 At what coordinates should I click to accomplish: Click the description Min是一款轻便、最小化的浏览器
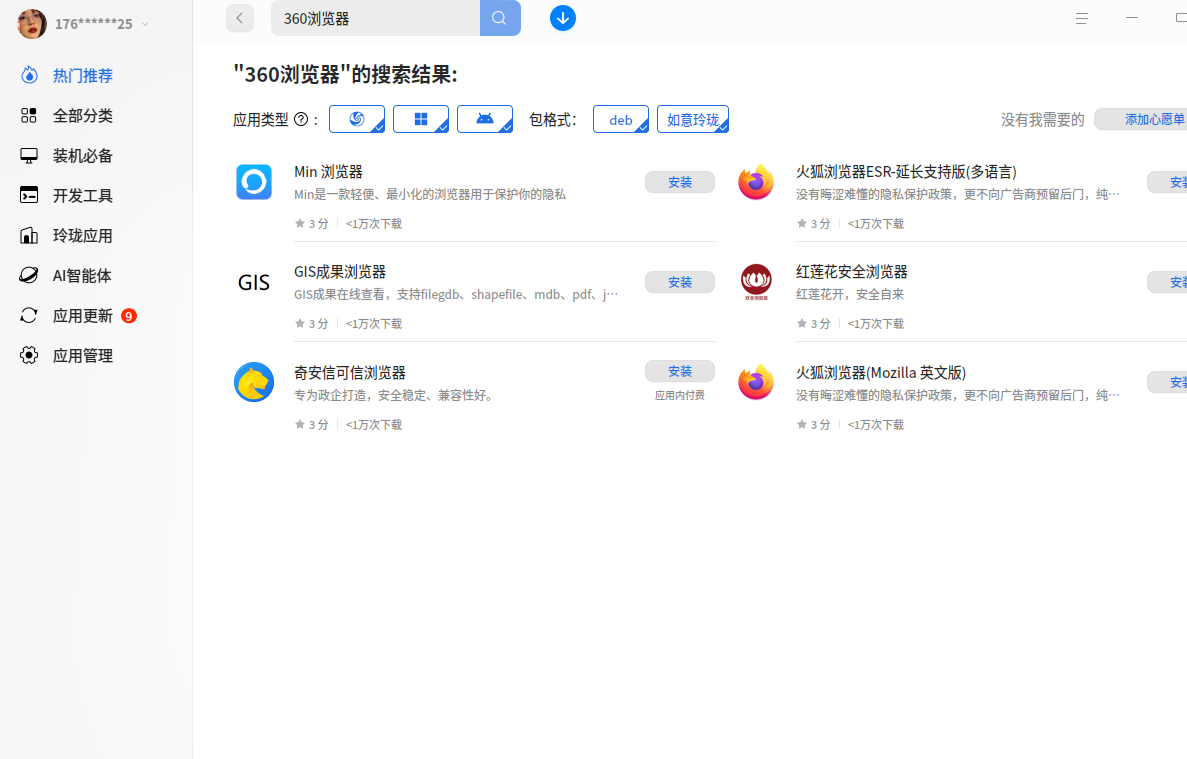[x=430, y=194]
